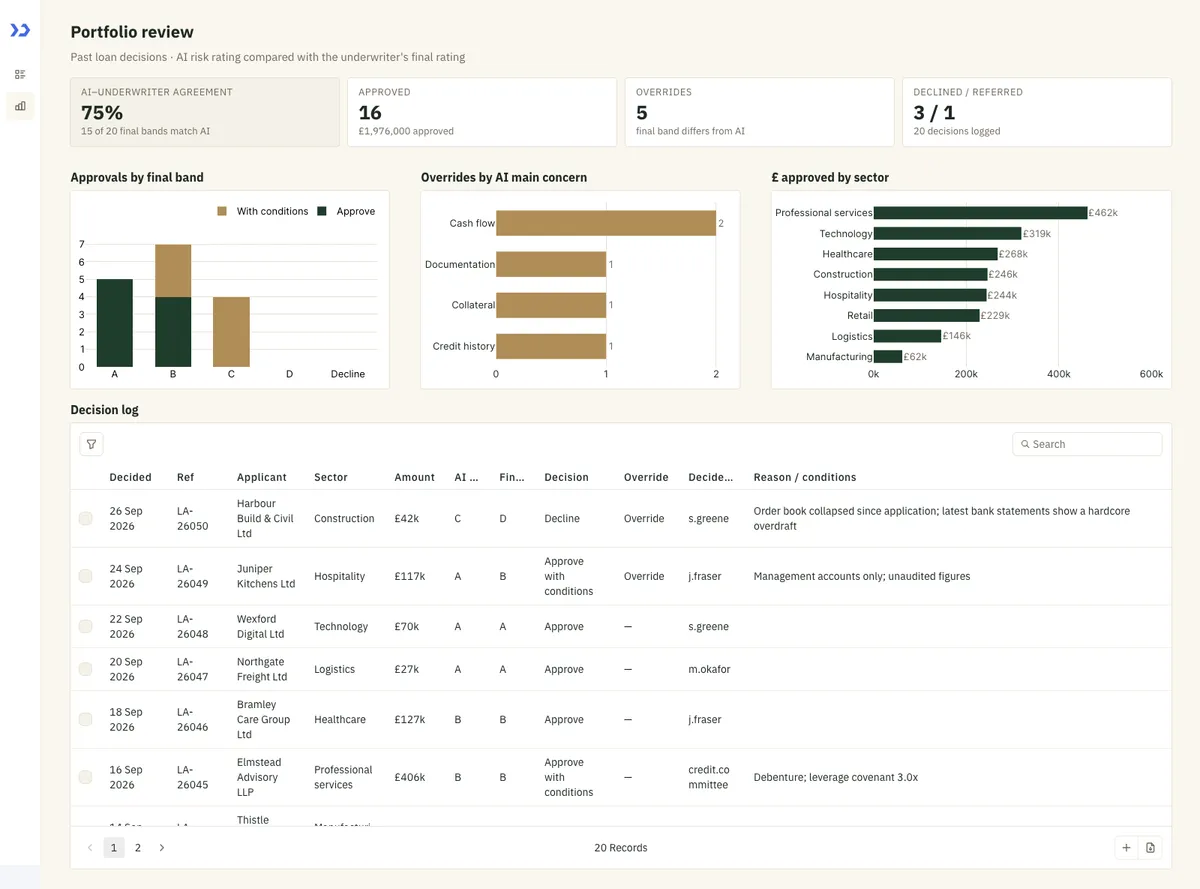Image resolution: width=1200 pixels, height=889 pixels.
Task: Click applicant 'Harbour Build & Civil Ltd'
Action: coord(265,518)
